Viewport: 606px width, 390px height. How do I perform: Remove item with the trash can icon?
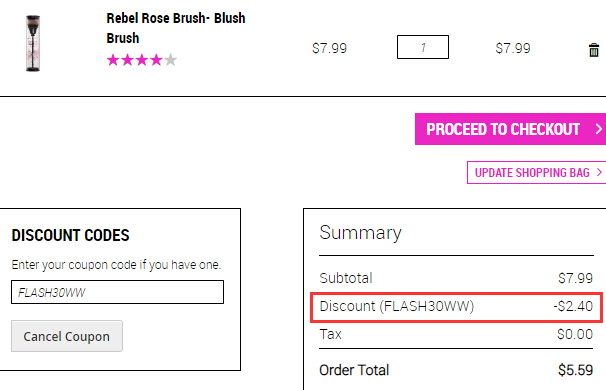tap(594, 50)
